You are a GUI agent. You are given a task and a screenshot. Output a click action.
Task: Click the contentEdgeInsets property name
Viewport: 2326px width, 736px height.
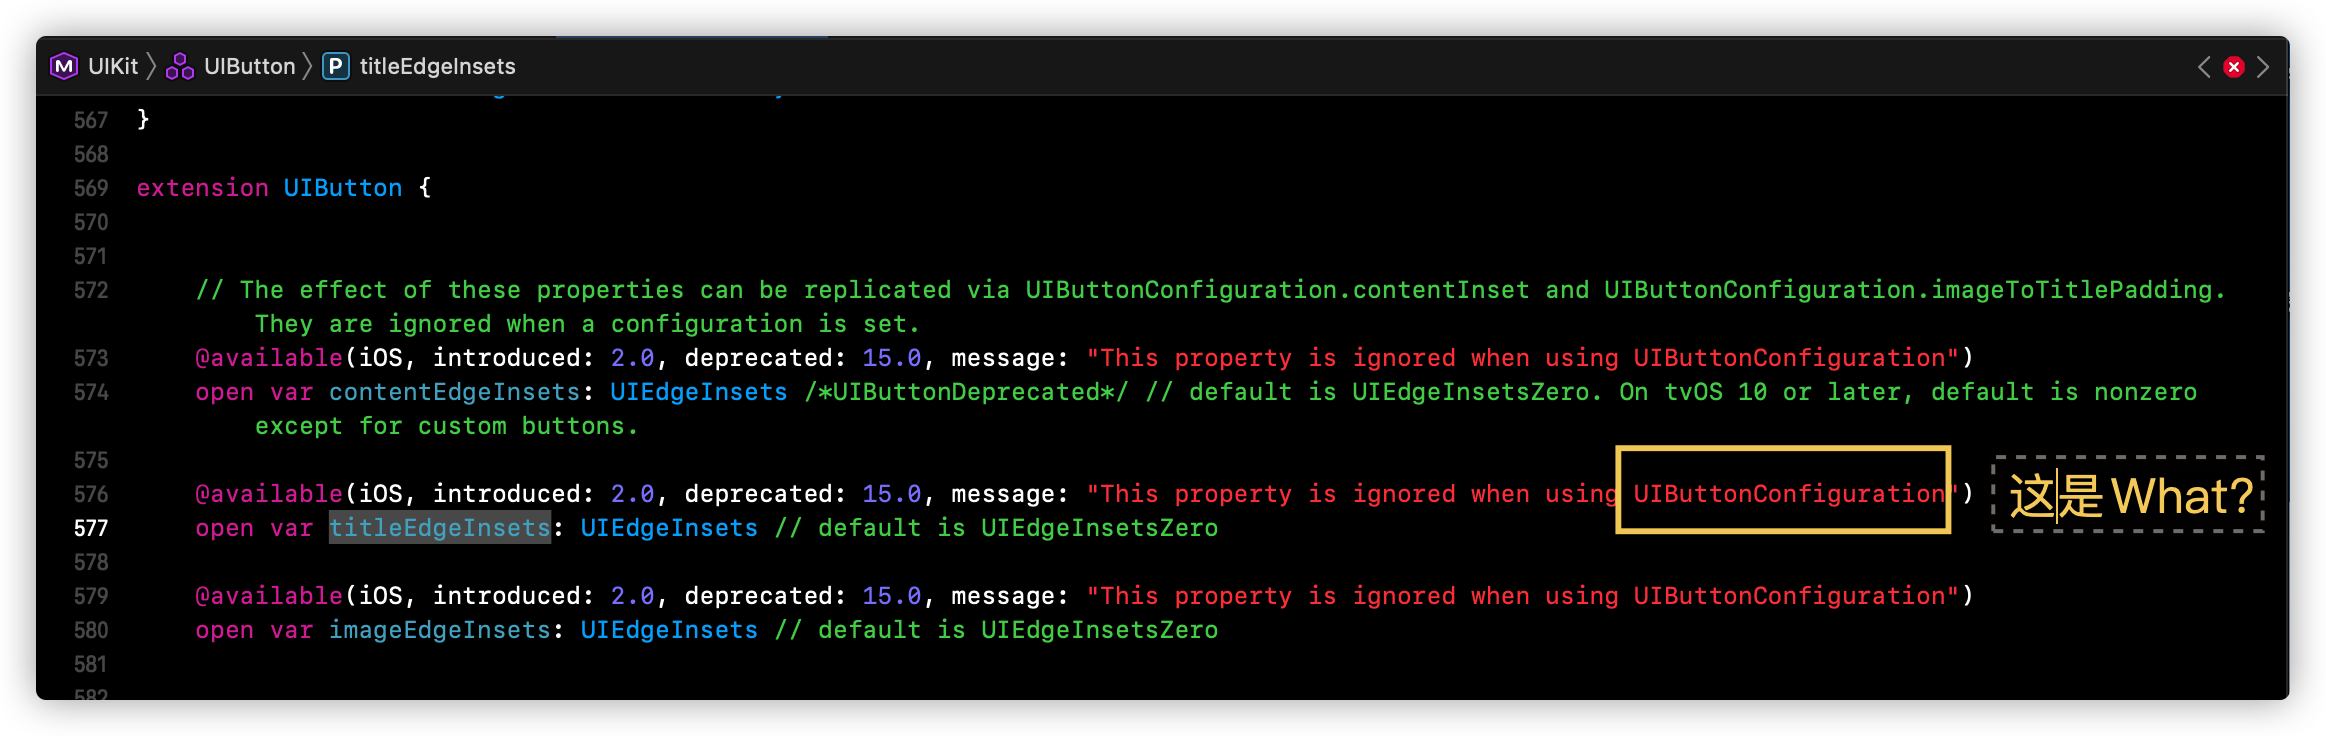(455, 392)
